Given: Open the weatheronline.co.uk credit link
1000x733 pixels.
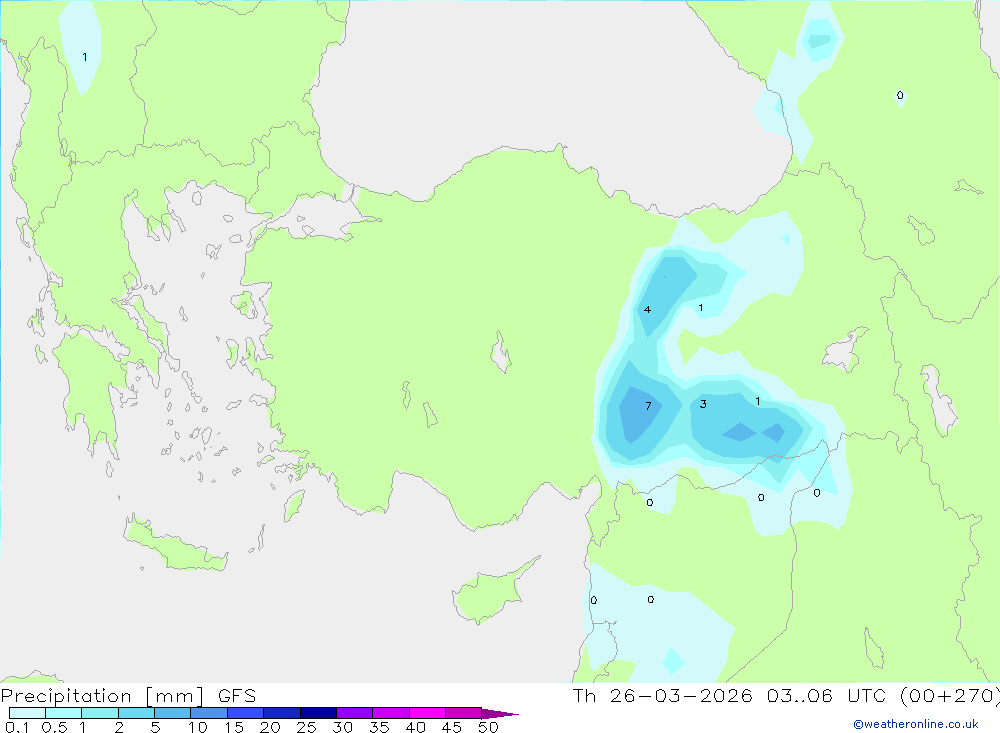Looking at the screenshot, I should (x=916, y=724).
